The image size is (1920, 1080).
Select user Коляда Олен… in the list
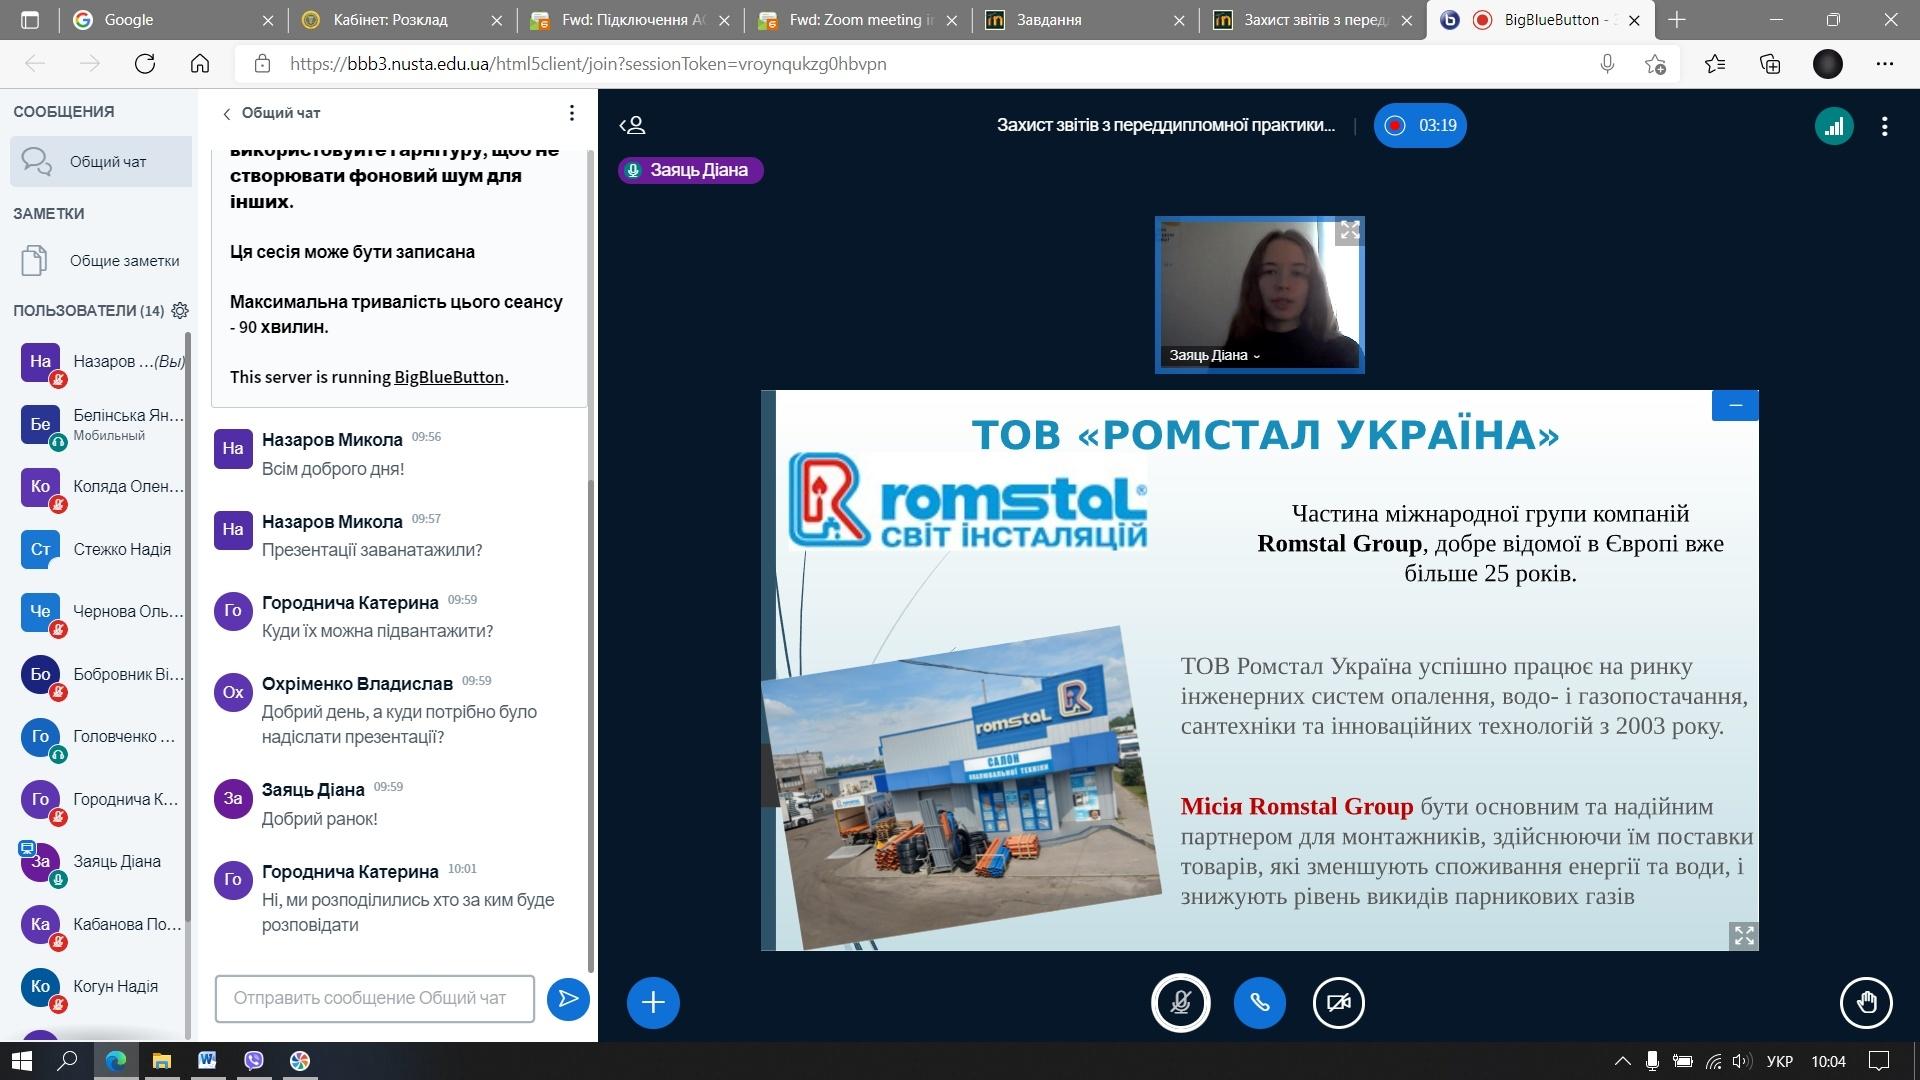click(x=101, y=487)
